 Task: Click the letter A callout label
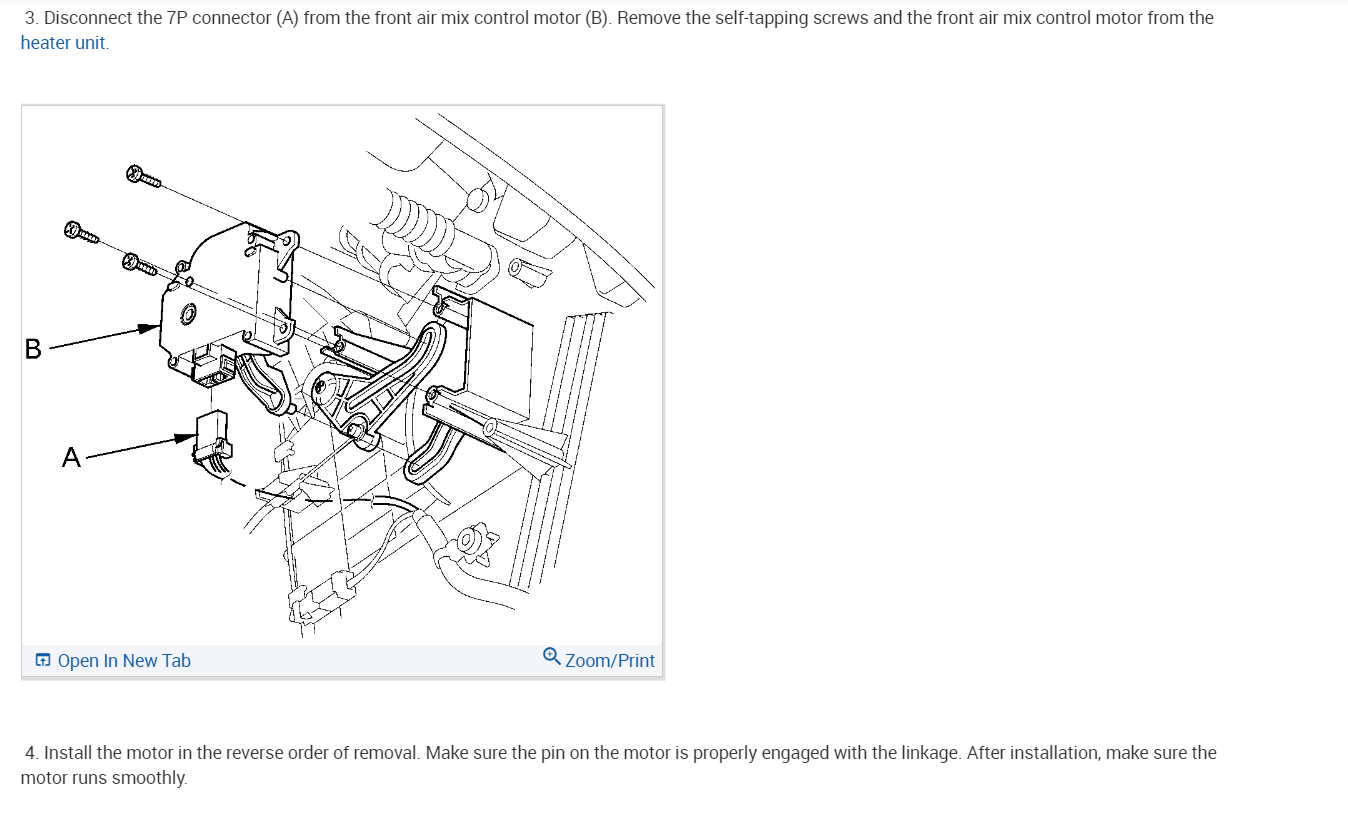pos(71,458)
